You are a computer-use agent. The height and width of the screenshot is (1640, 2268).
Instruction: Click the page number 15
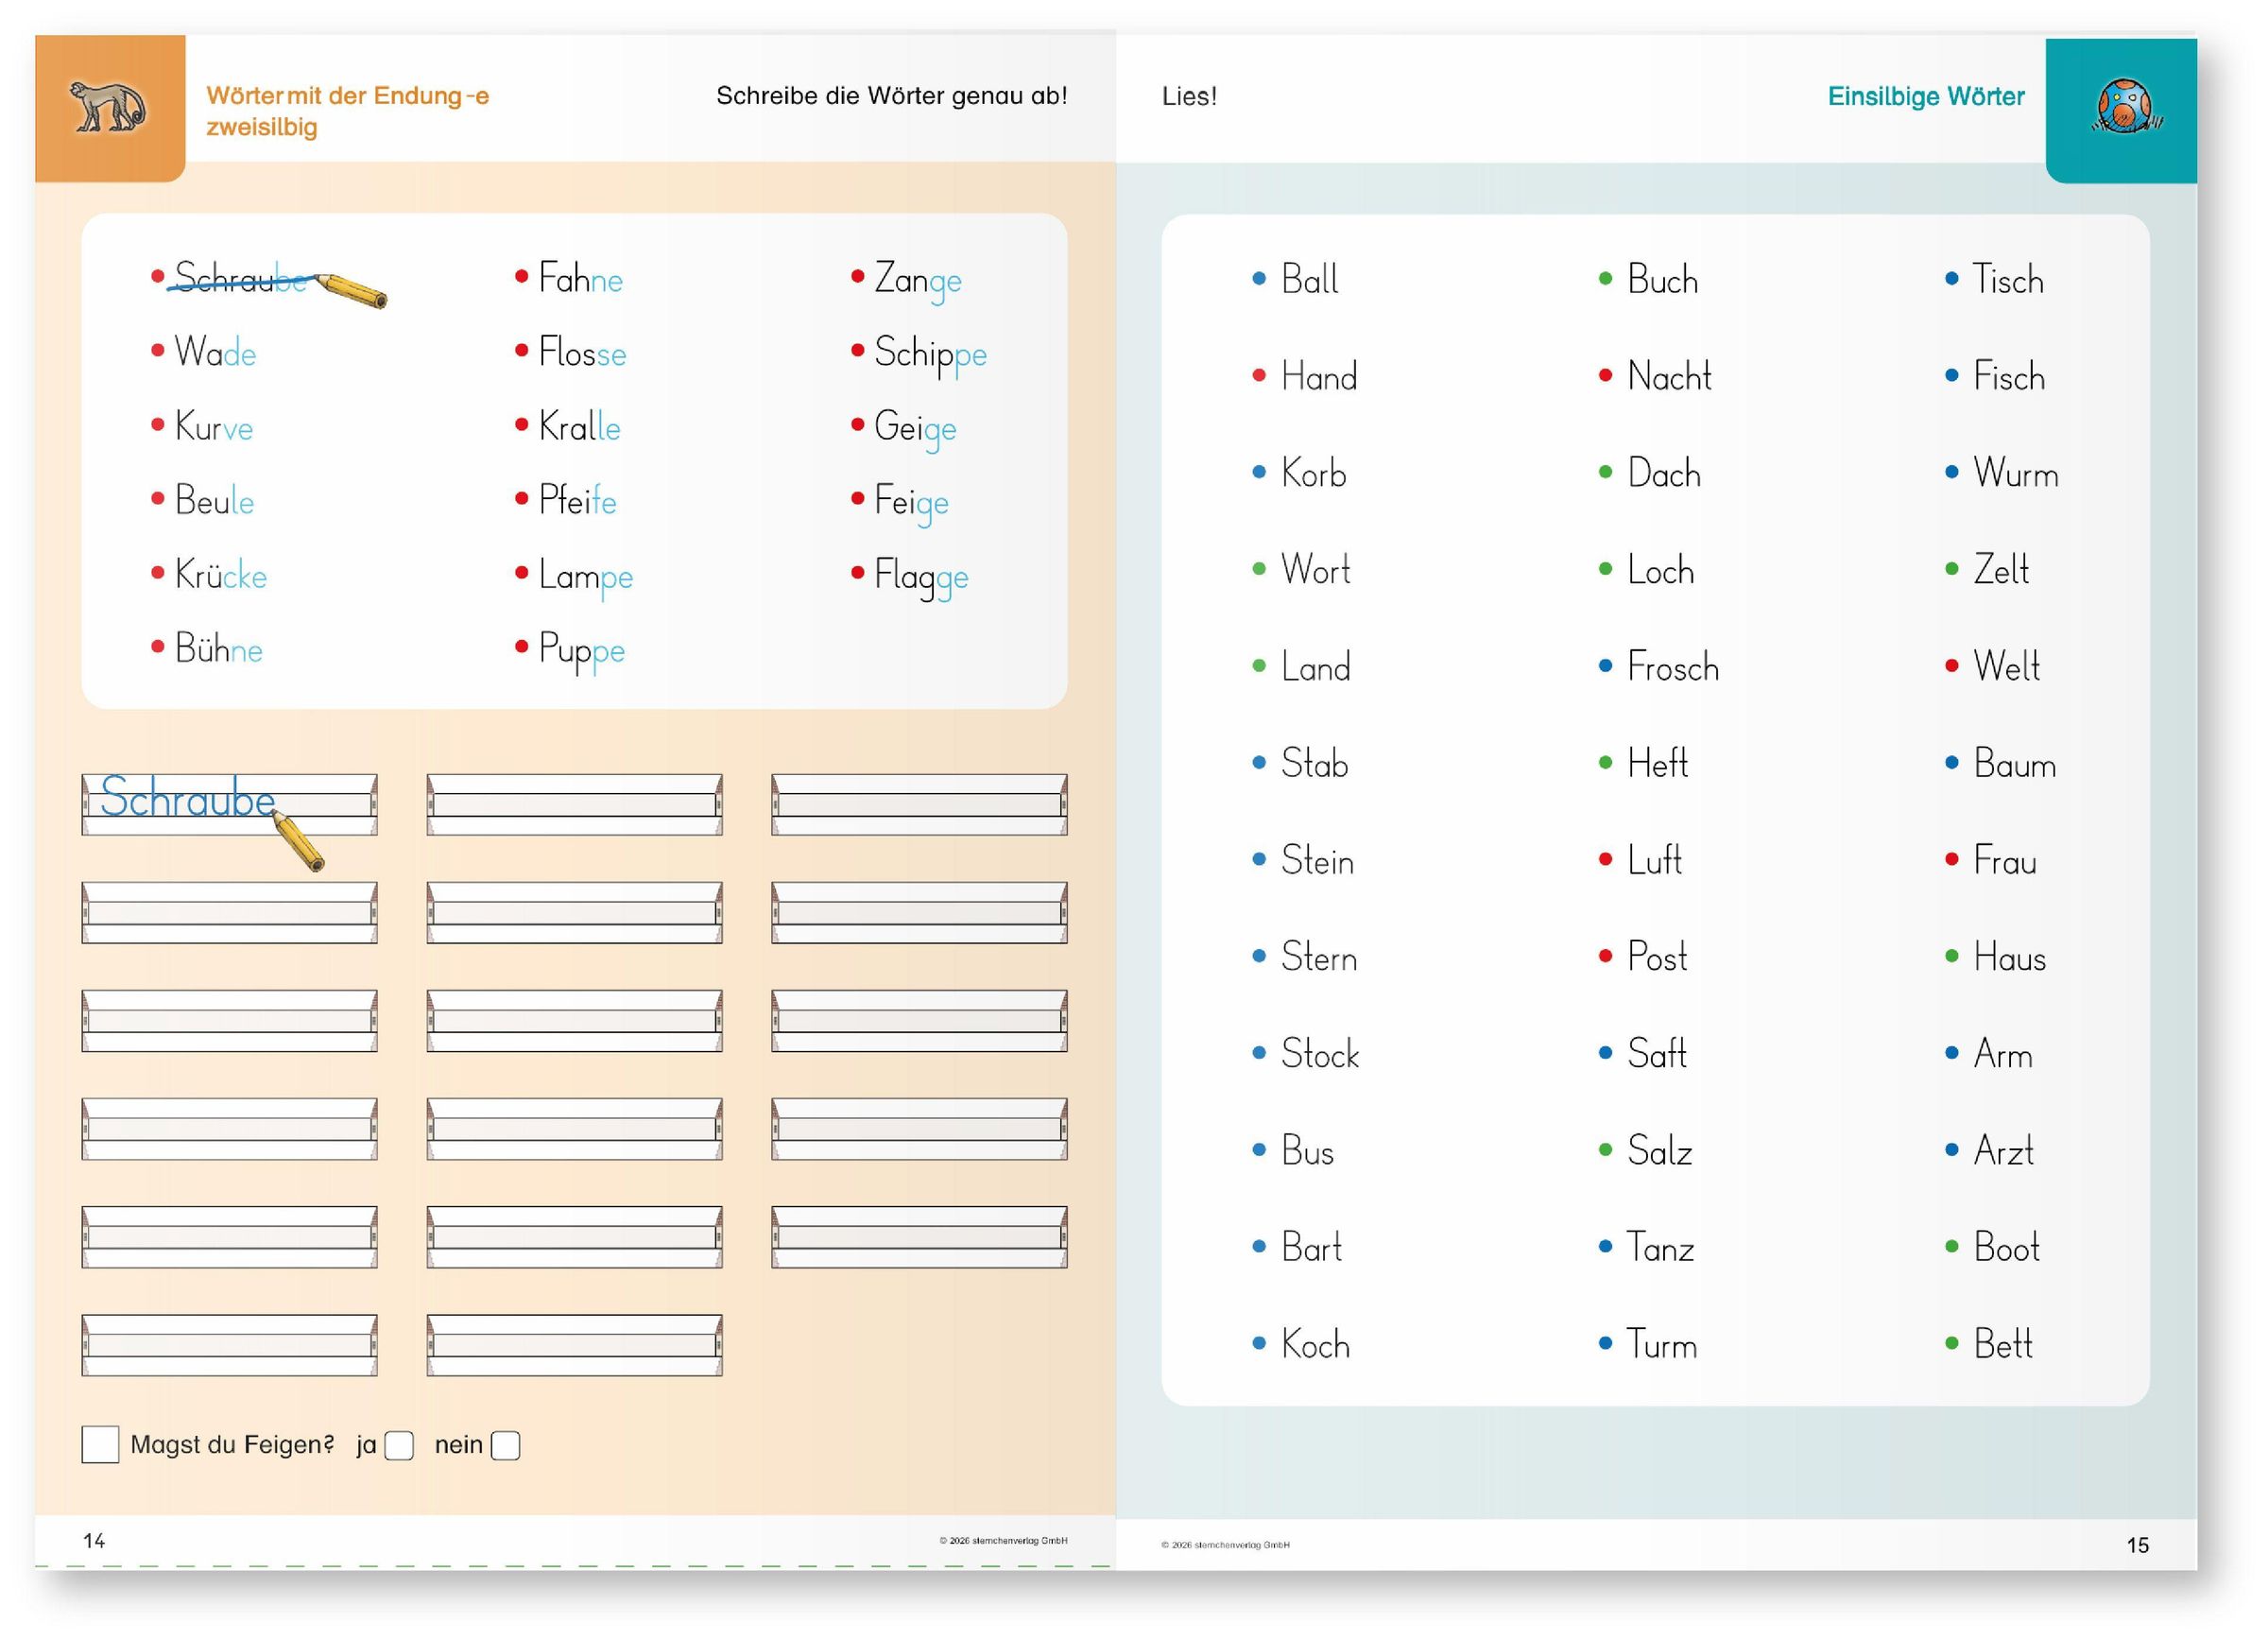coord(2137,1545)
